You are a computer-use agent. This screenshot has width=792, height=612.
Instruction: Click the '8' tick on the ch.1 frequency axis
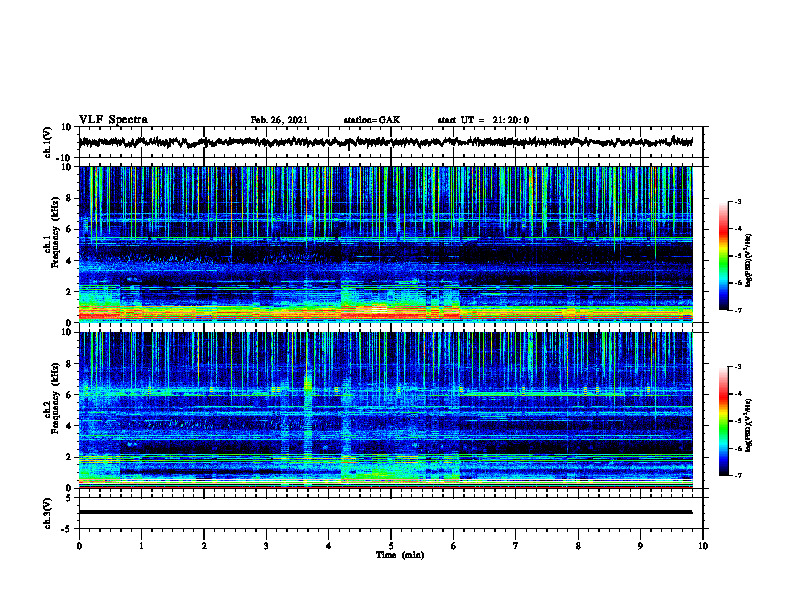click(70, 198)
